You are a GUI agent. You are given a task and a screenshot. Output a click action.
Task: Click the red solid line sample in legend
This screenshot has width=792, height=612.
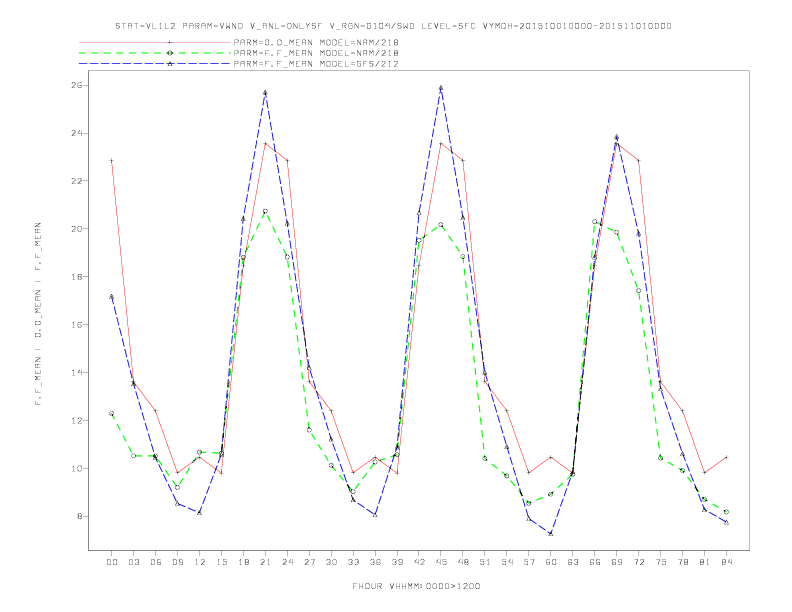tap(155, 42)
